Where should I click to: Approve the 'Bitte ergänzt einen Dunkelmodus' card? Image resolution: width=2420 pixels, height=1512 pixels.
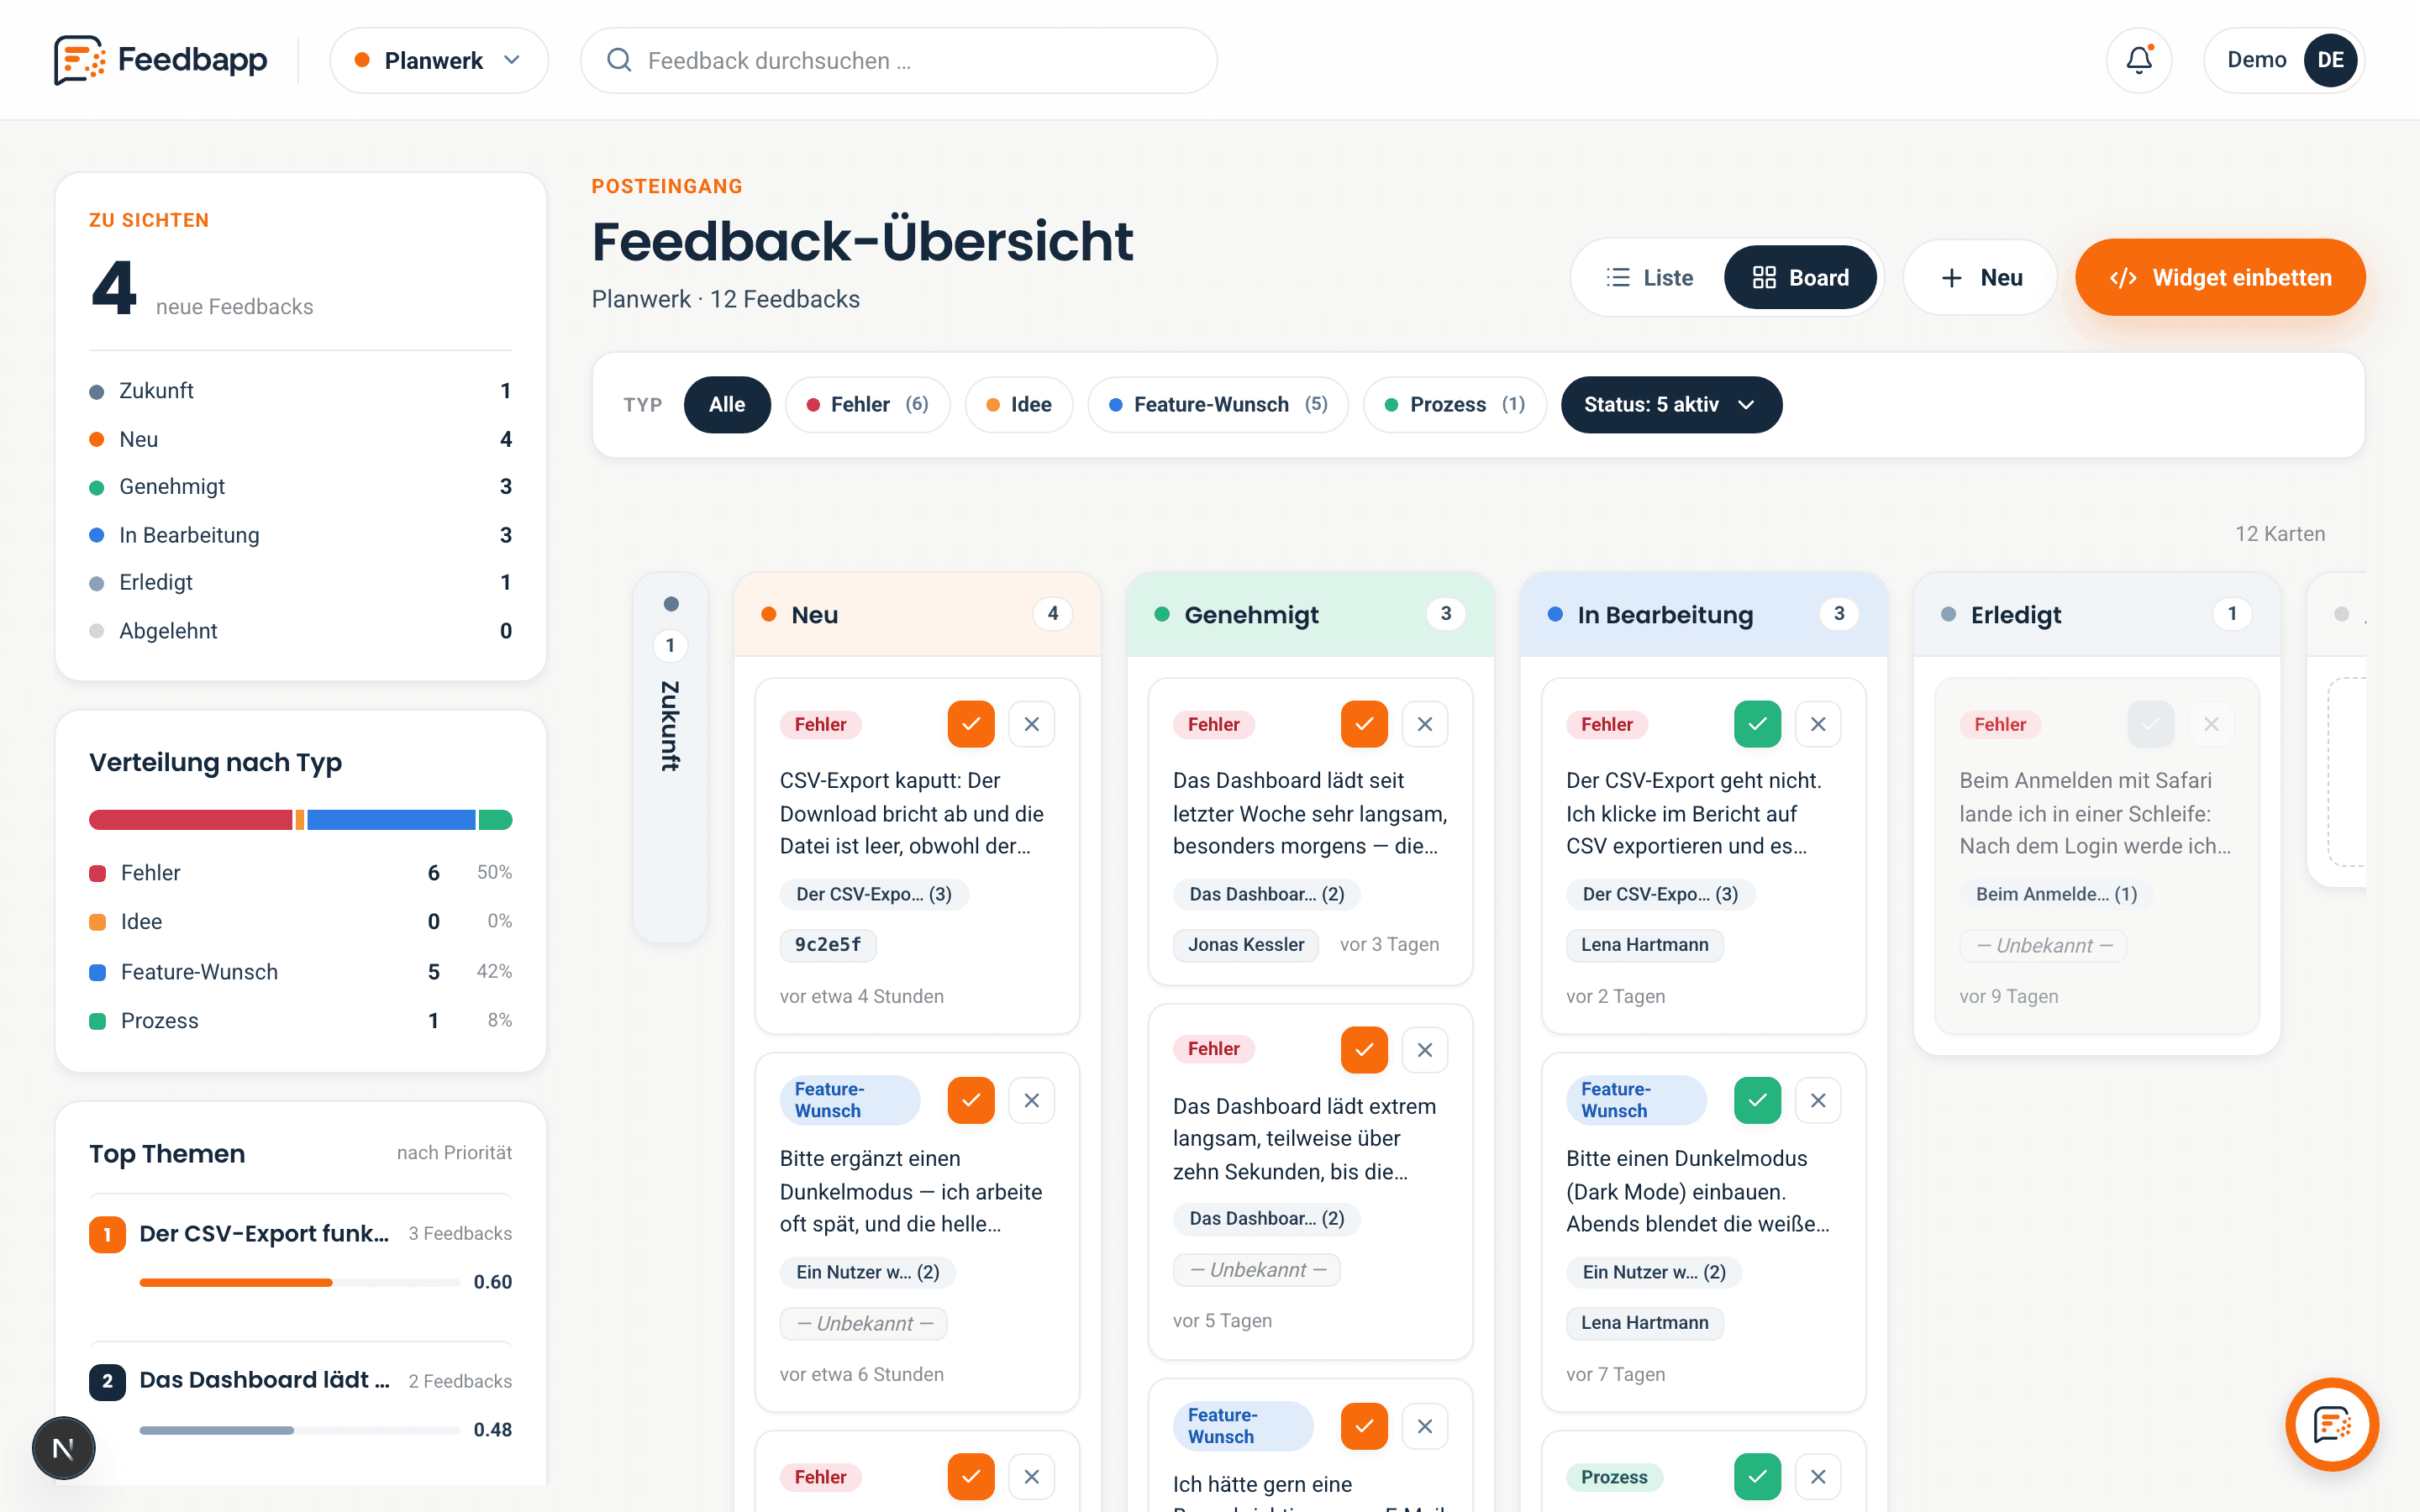pos(971,1100)
